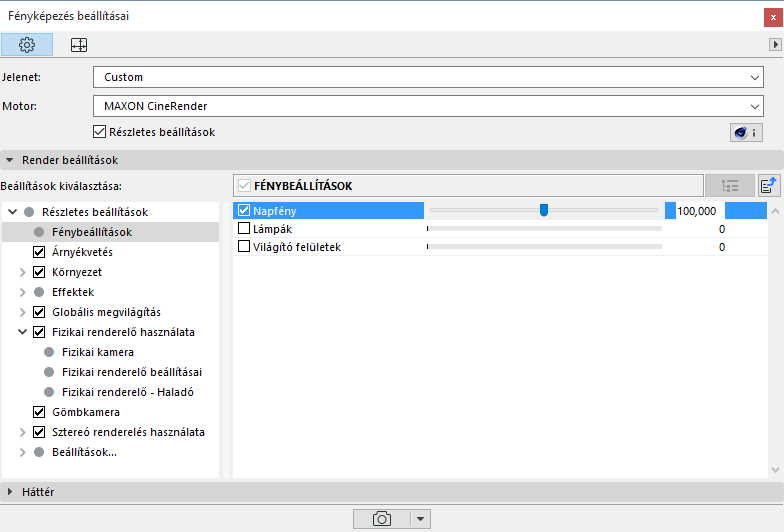Toggle the Környezet checkbox
This screenshot has height=532, width=784.
39,272
